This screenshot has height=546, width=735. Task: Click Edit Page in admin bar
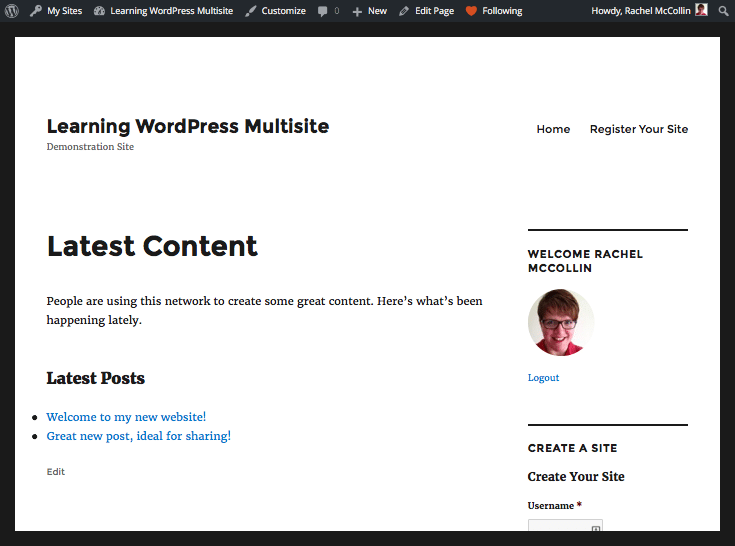427,10
